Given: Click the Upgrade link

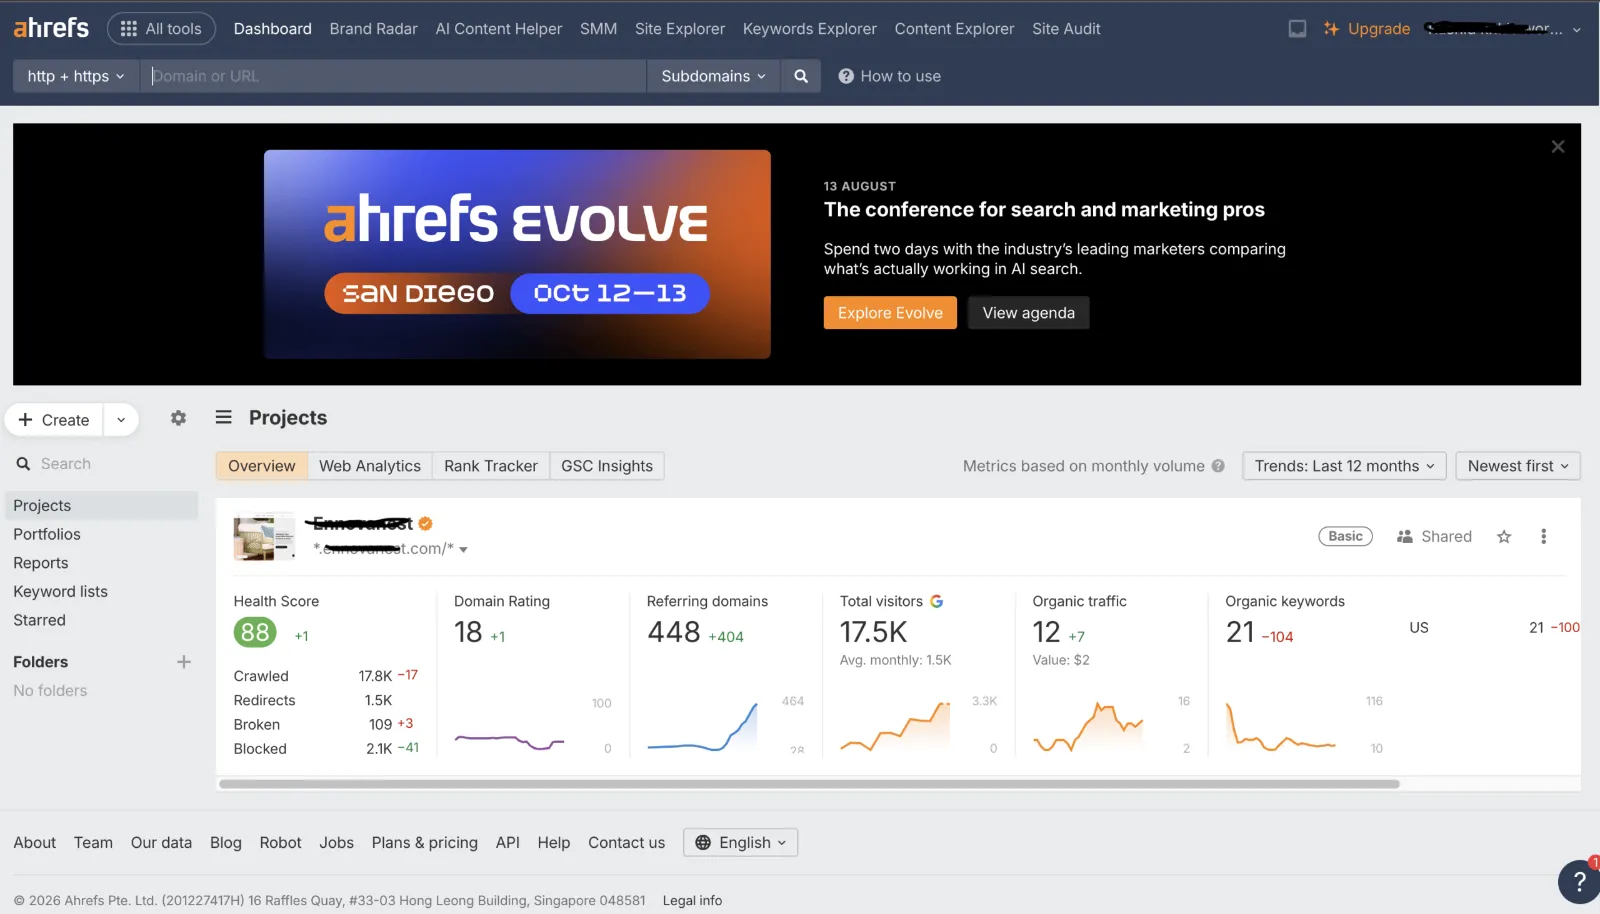Looking at the screenshot, I should pyautogui.click(x=1366, y=29).
